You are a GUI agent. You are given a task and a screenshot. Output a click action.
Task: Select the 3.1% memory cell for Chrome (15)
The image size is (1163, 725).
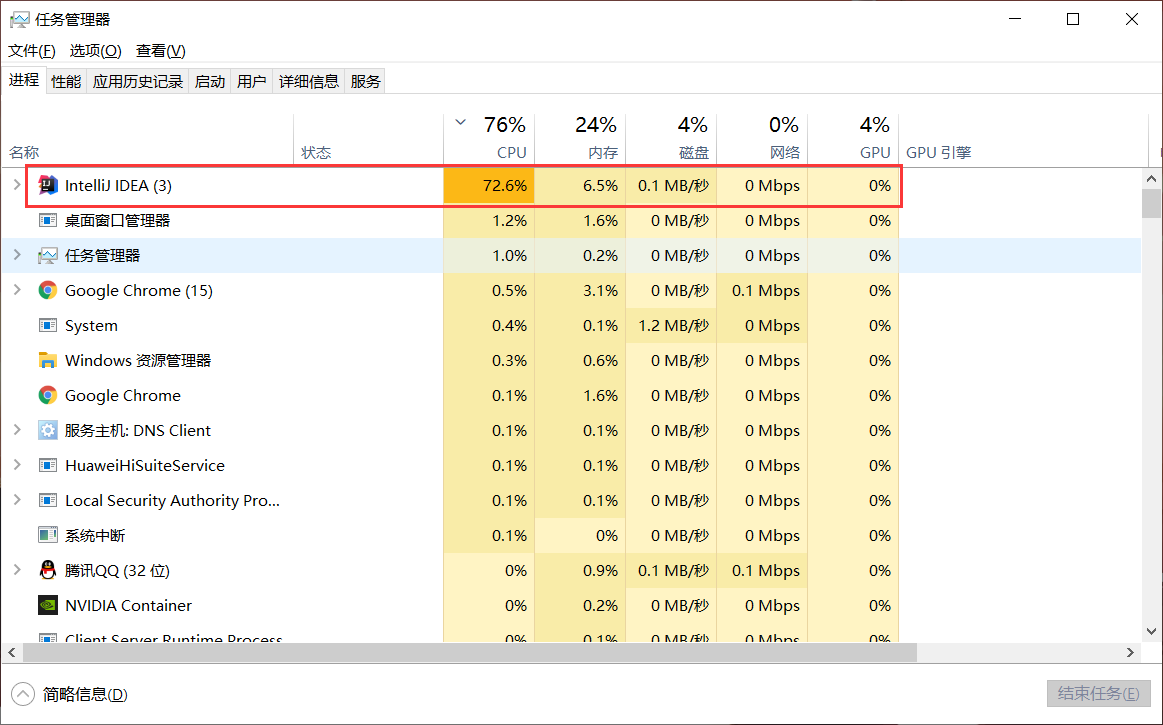pos(580,290)
